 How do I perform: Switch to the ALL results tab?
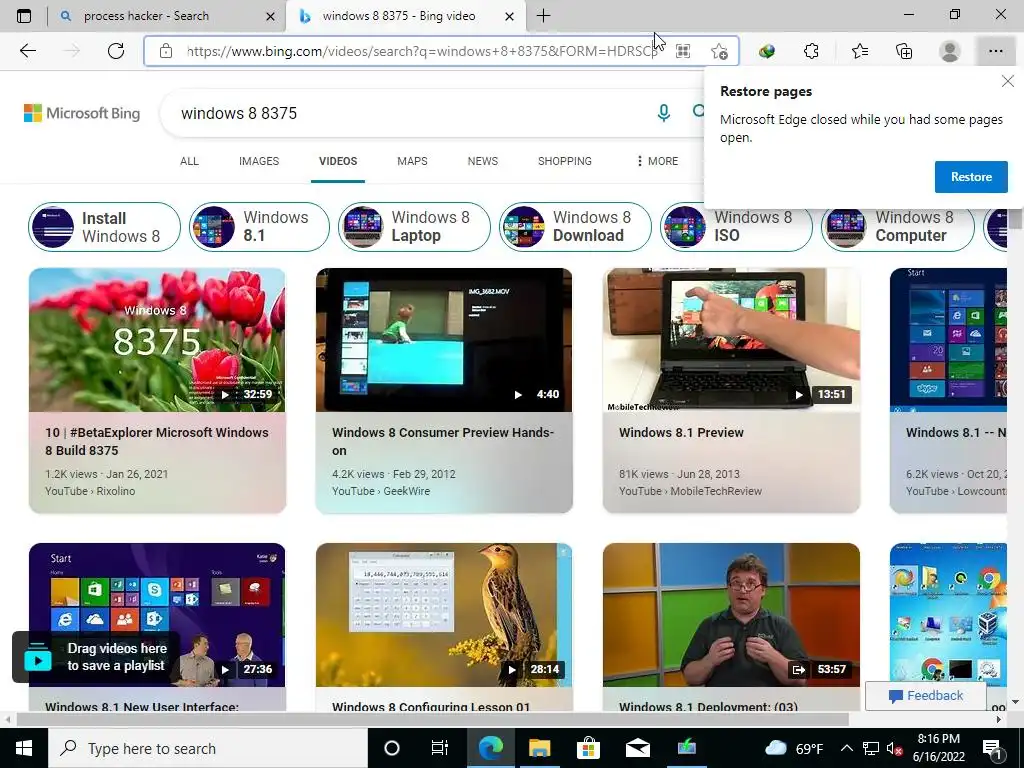tap(189, 161)
